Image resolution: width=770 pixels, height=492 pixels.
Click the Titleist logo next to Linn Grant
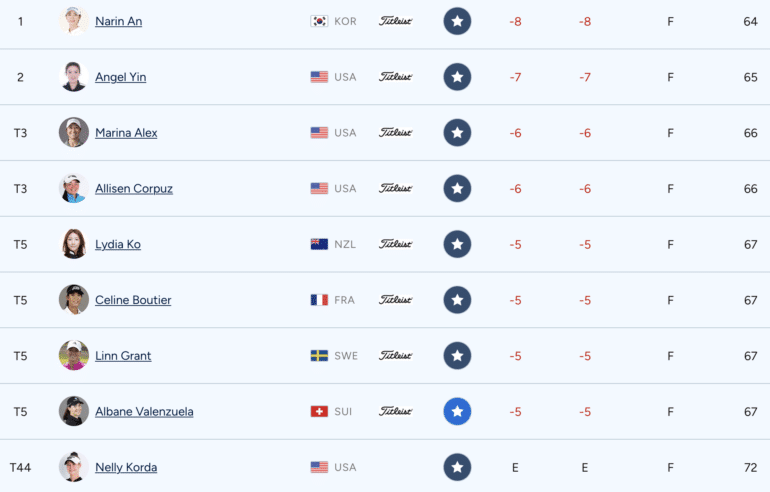click(395, 355)
